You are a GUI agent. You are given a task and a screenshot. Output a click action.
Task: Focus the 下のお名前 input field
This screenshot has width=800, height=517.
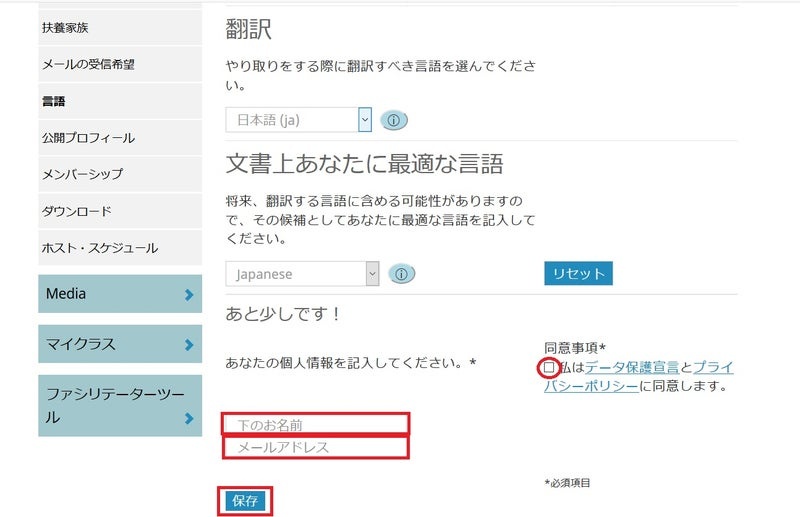point(315,424)
